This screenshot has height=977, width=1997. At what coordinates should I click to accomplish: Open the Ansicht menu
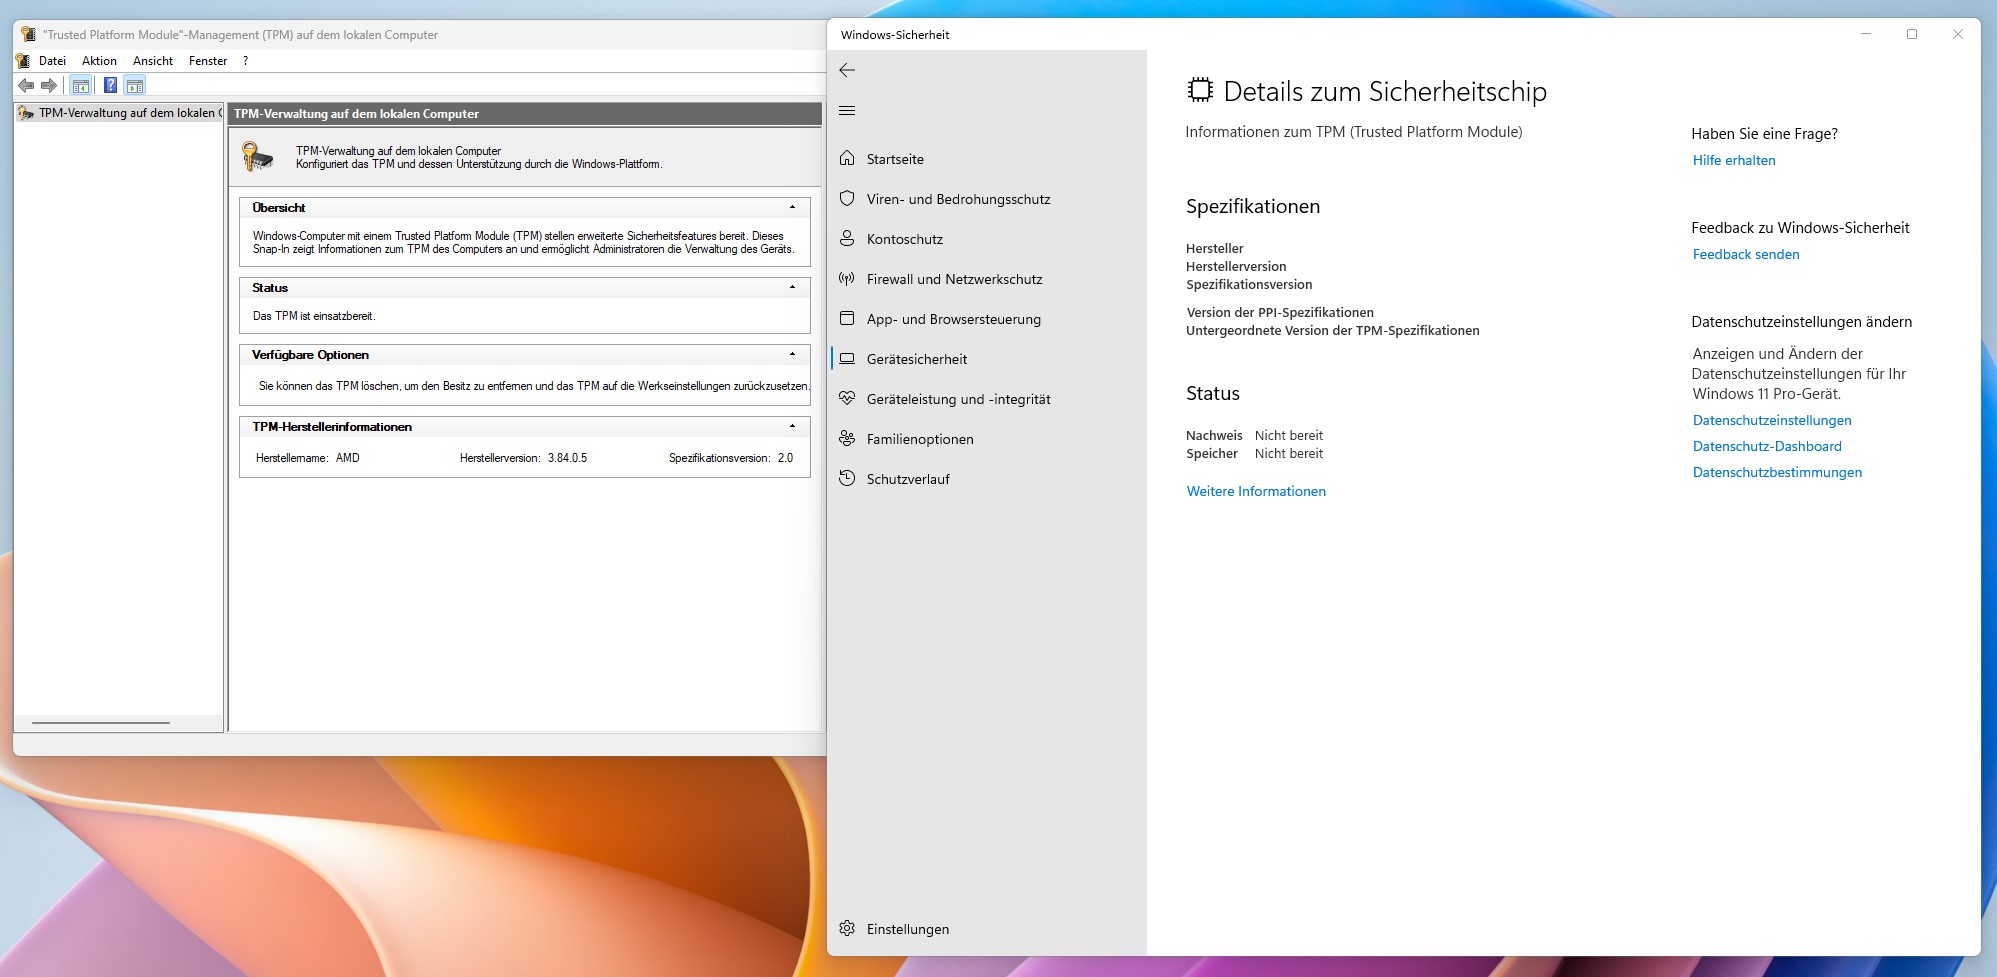(x=153, y=61)
